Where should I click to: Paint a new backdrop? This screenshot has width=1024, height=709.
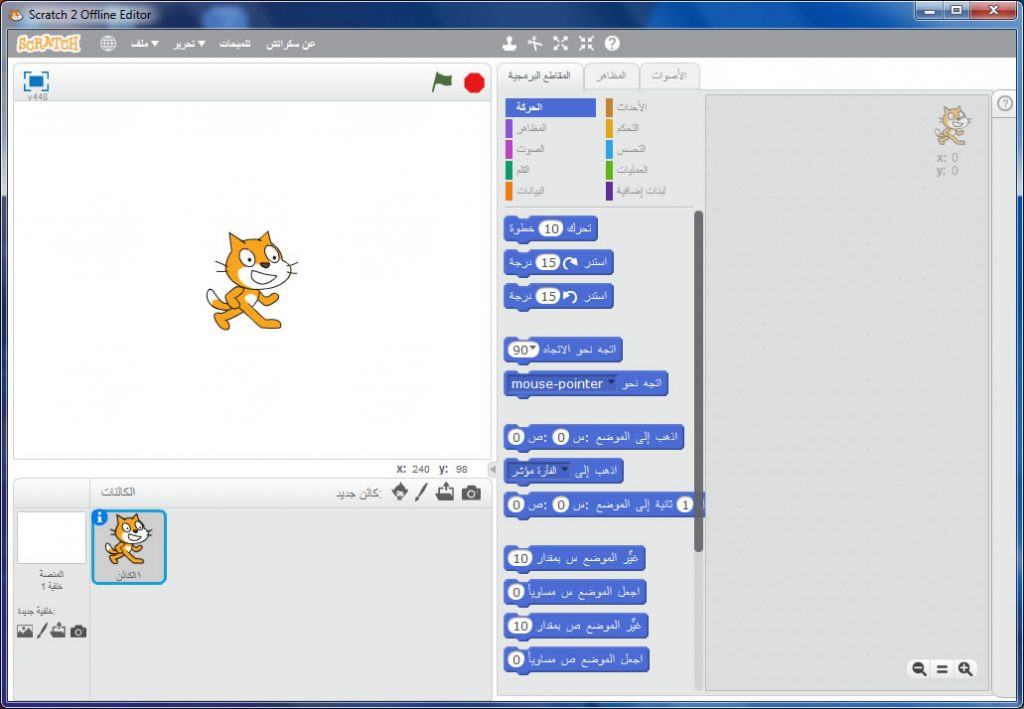pyautogui.click(x=42, y=631)
